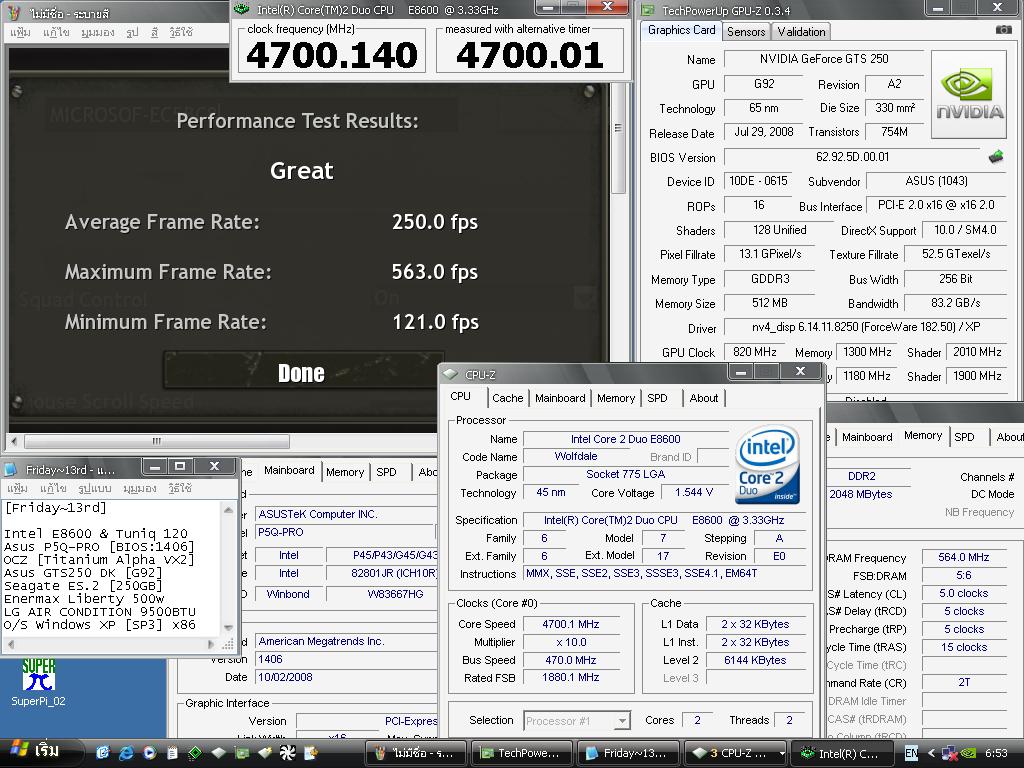Open Mainboard tab in front CPU-Z
The height and width of the screenshot is (768, 1024).
tap(560, 398)
